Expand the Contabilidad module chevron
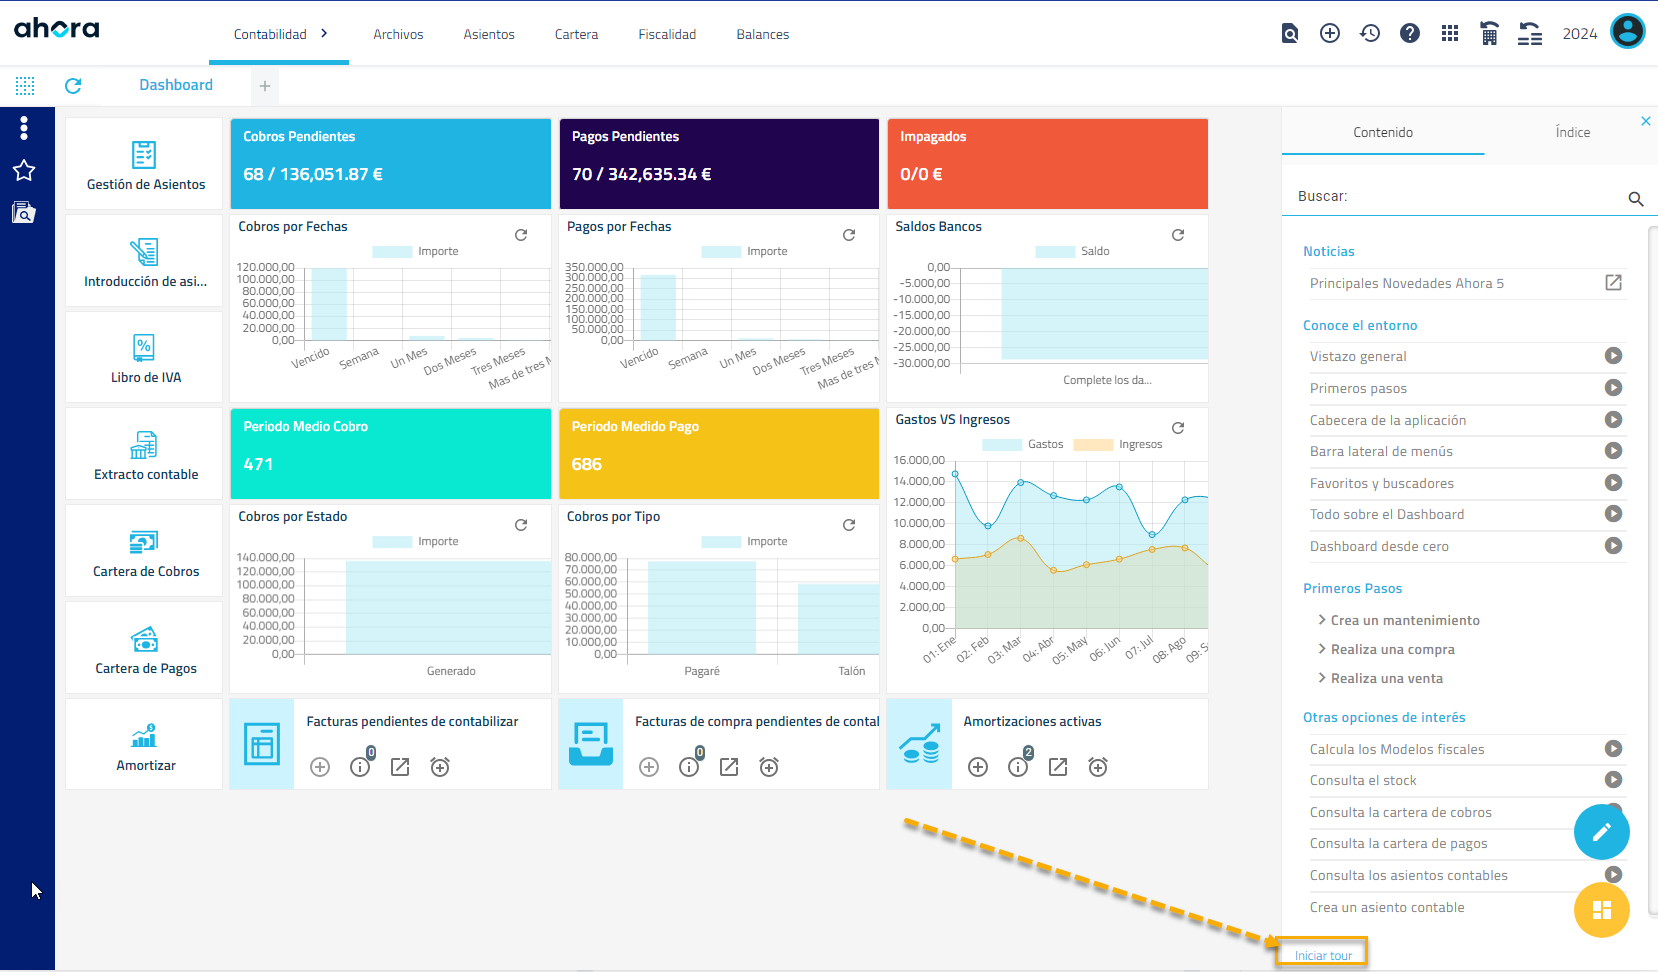Image resolution: width=1658 pixels, height=972 pixels. click(x=324, y=33)
